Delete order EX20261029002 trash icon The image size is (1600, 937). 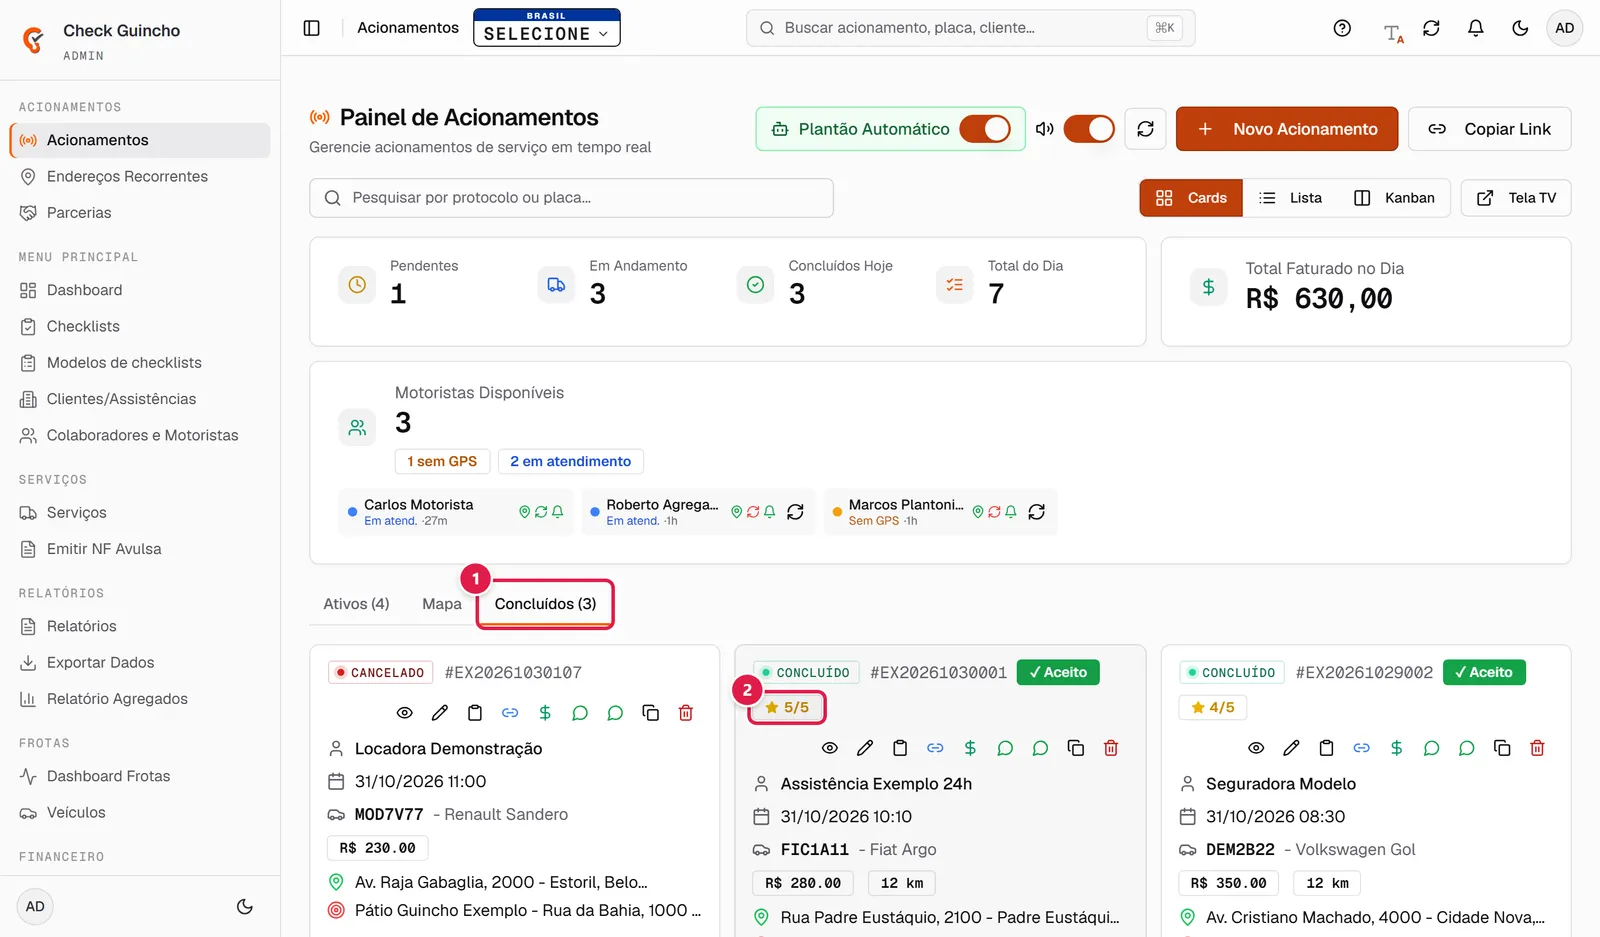click(x=1537, y=748)
